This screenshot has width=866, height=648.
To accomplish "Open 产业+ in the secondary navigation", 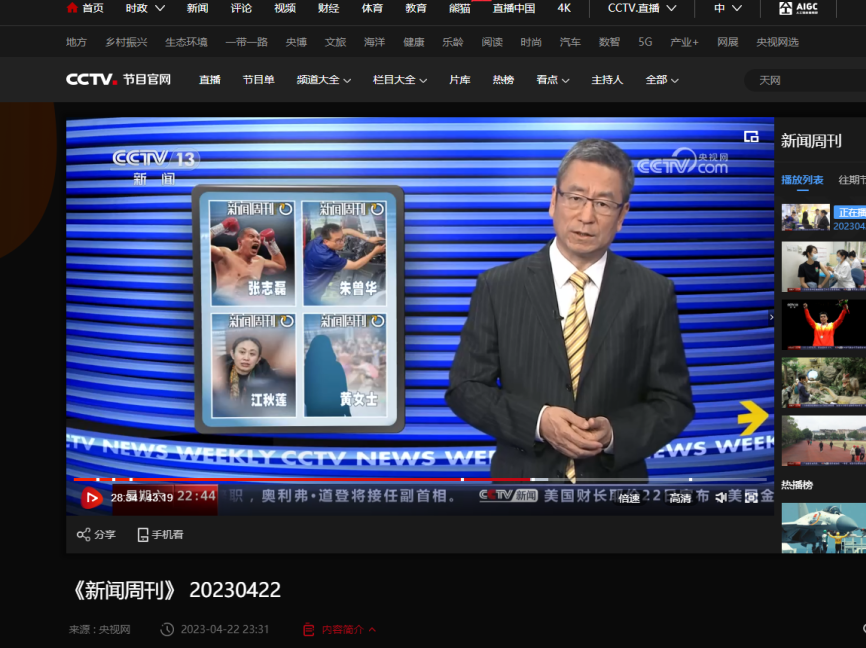I will (x=684, y=42).
